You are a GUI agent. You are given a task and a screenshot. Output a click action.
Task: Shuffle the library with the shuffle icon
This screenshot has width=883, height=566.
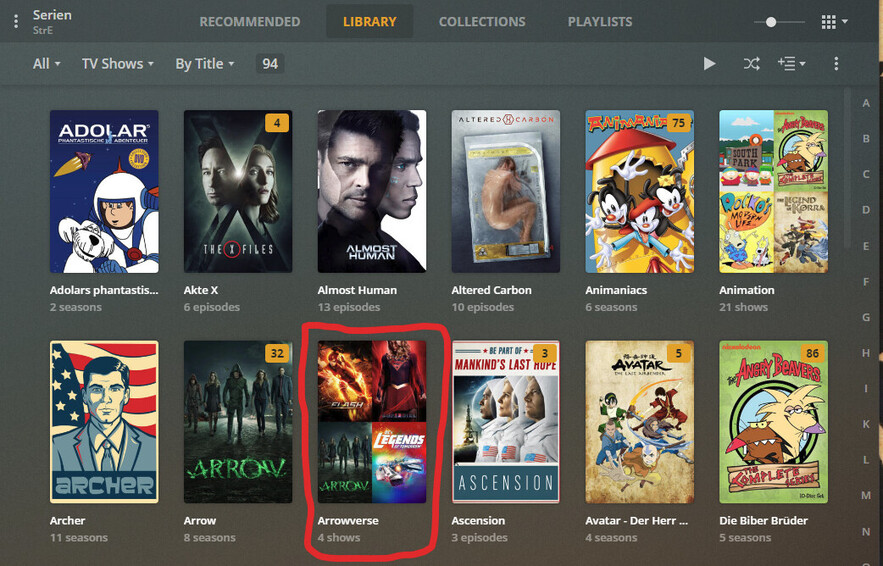coord(751,64)
